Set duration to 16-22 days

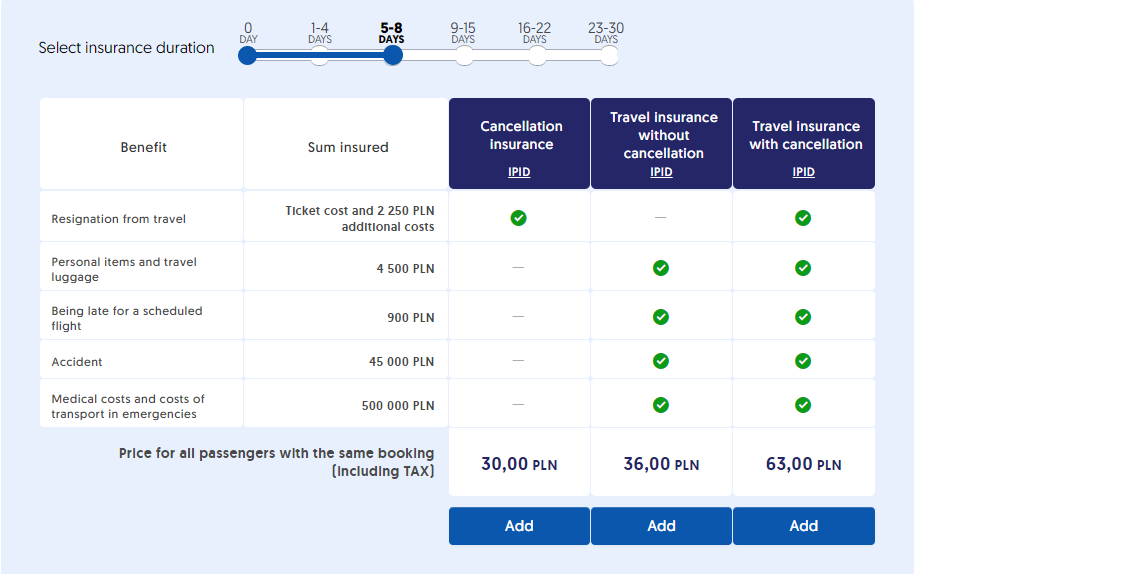537,56
